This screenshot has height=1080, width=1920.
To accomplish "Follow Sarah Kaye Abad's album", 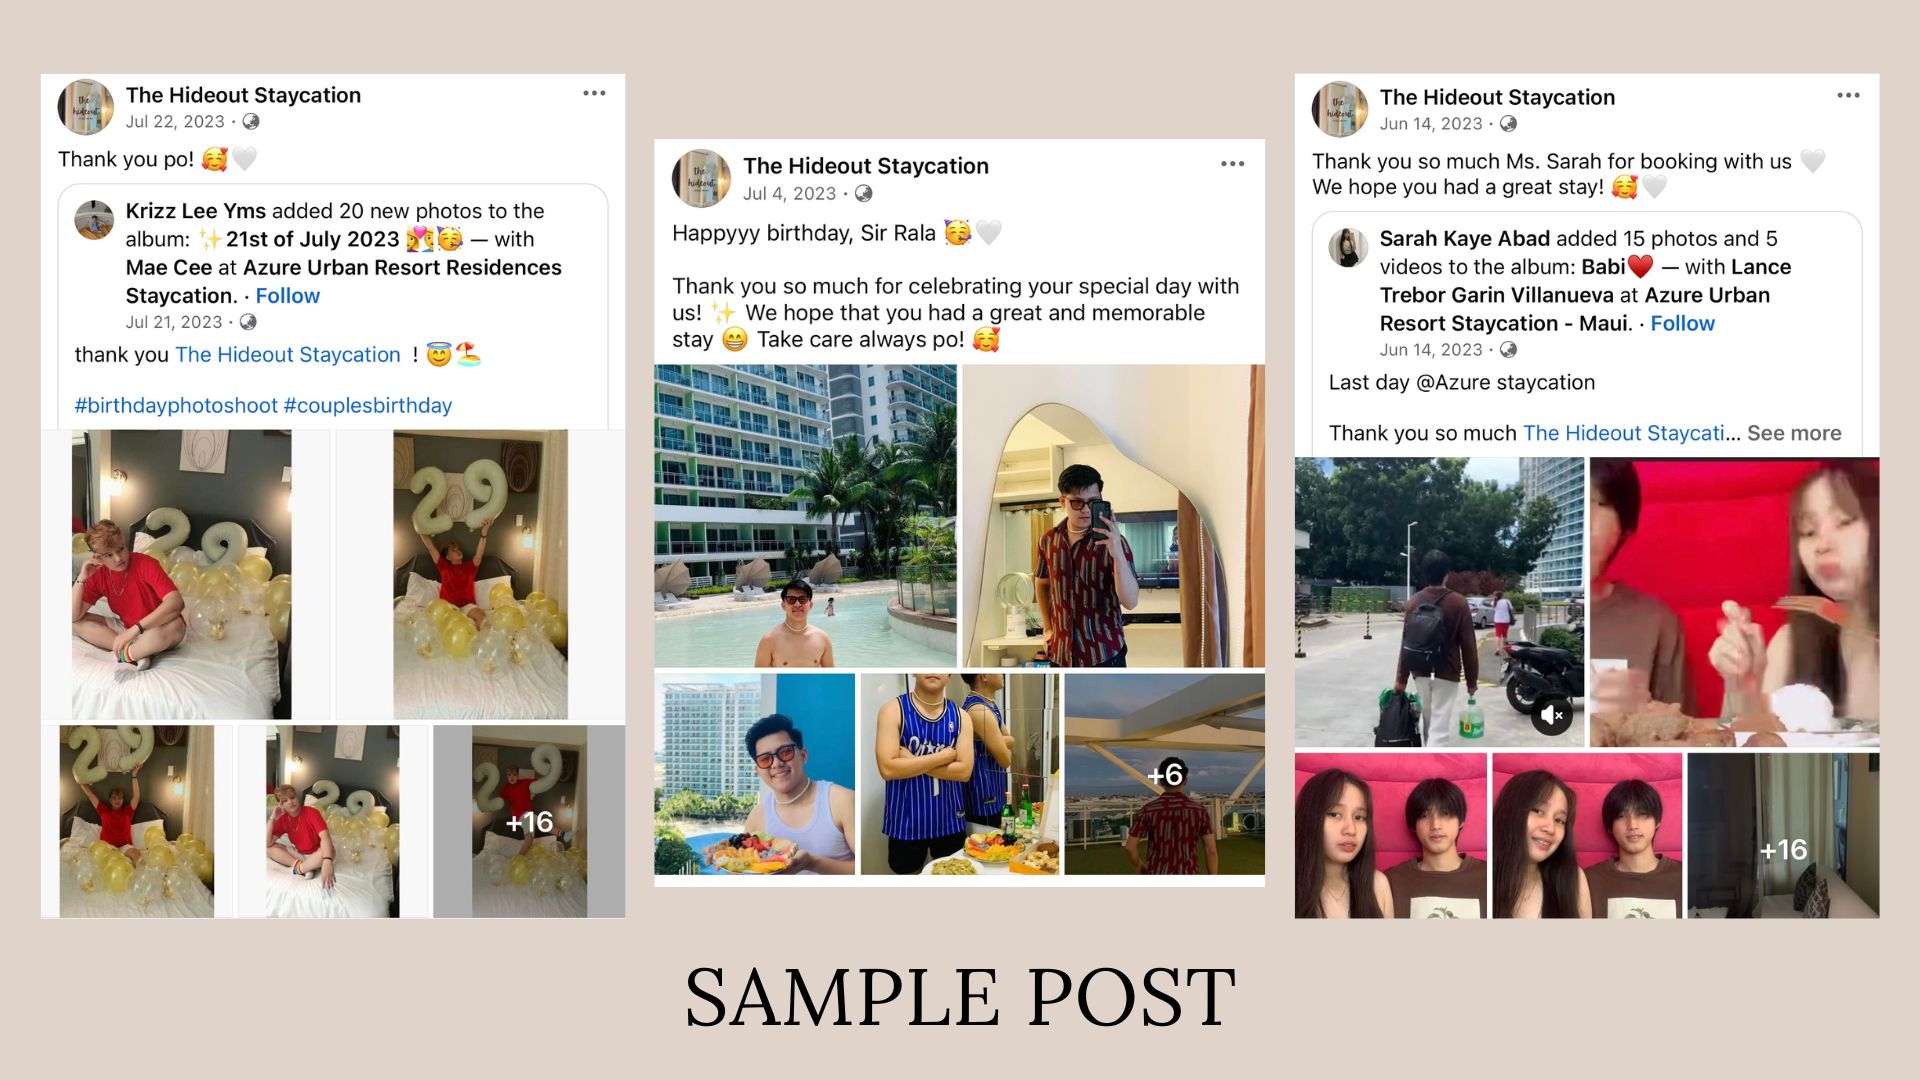I will coord(1682,323).
